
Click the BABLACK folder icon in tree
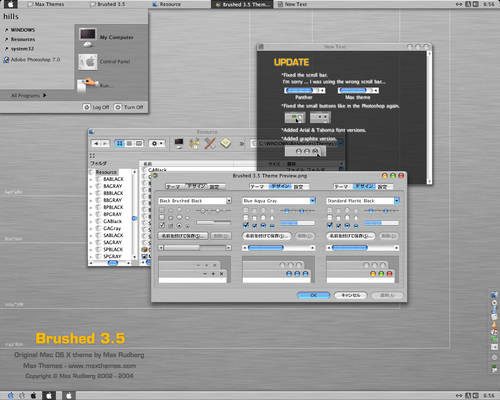(x=98, y=179)
